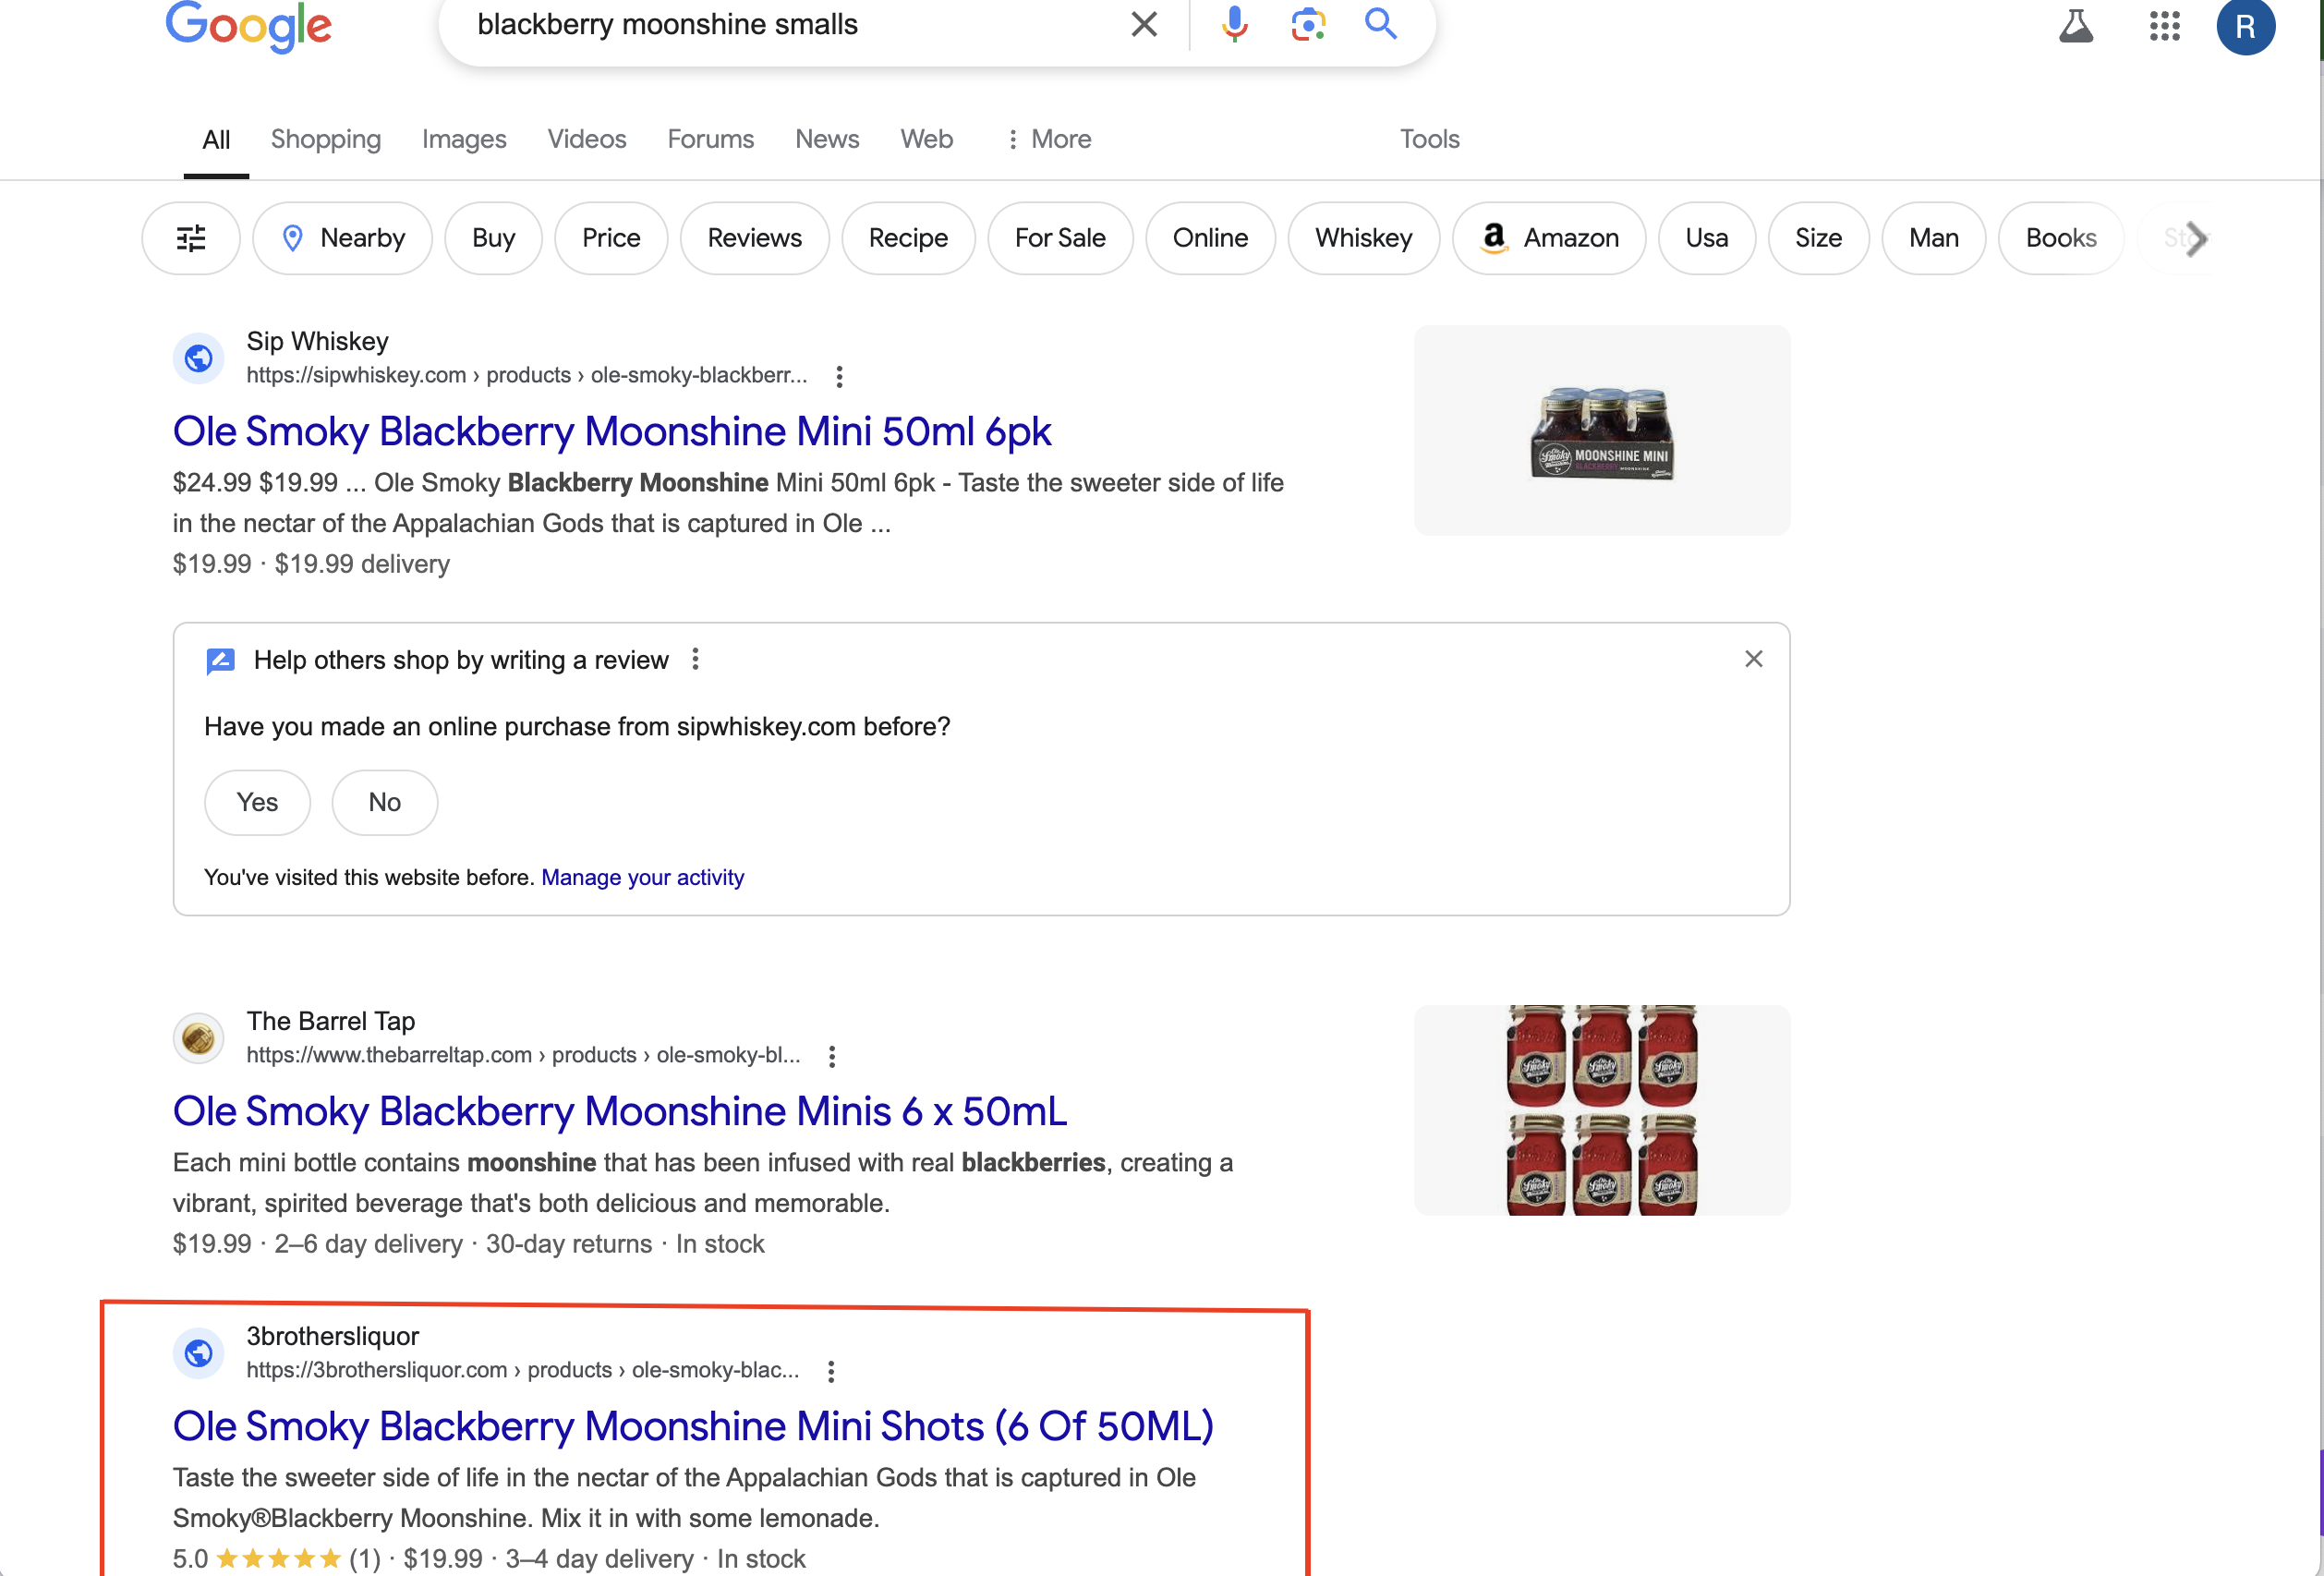The image size is (2324, 1576).
Task: Click the Manage your activity link
Action: [x=642, y=877]
